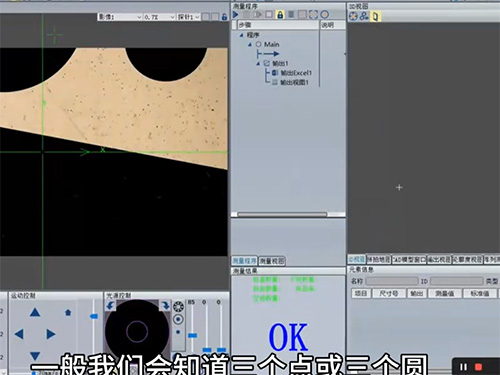
Task: Move stage right with the right arrow
Action: [x=51, y=334]
